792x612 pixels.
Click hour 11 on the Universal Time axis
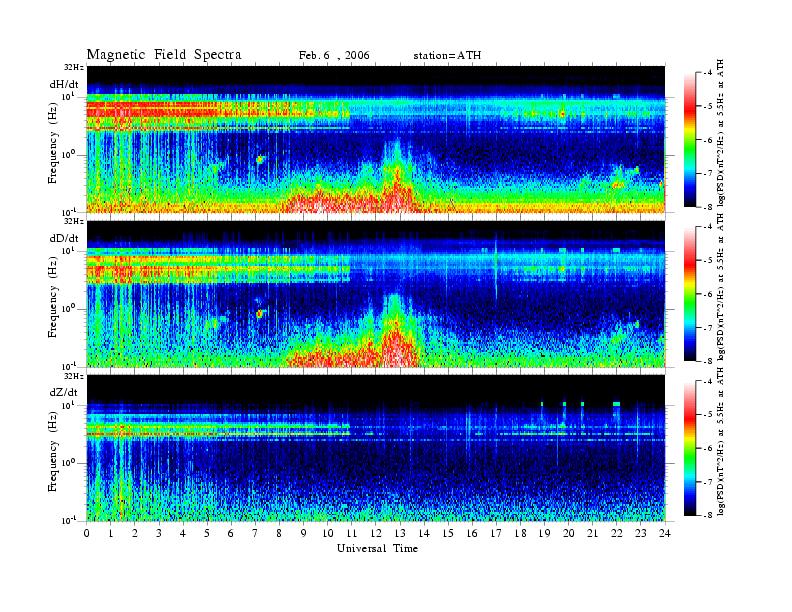pyautogui.click(x=352, y=534)
